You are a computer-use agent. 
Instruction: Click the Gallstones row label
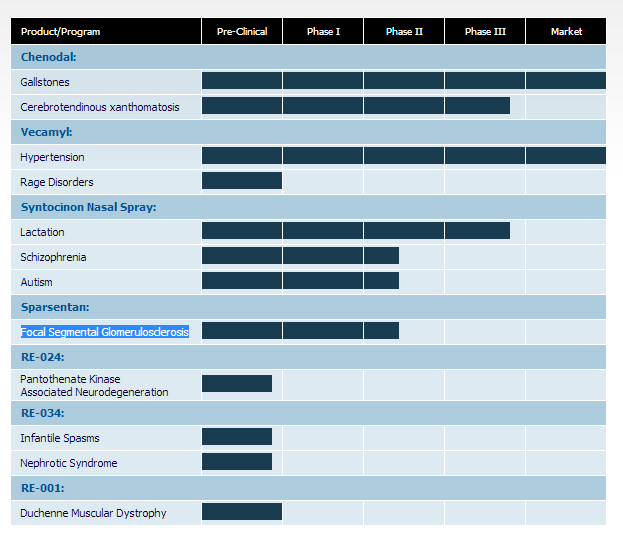[x=45, y=82]
